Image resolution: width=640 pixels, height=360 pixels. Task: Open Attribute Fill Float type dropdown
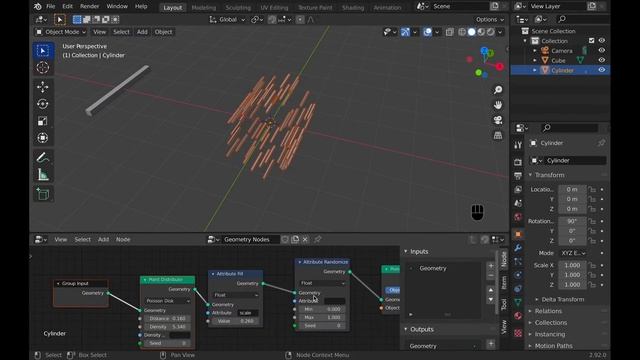point(236,295)
